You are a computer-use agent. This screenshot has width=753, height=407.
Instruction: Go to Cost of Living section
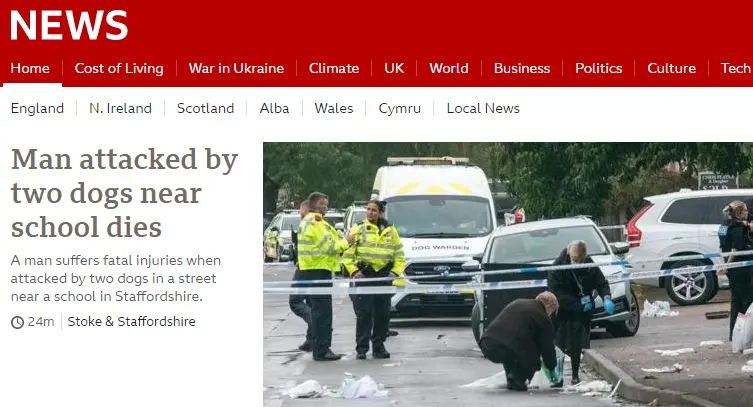coord(119,68)
